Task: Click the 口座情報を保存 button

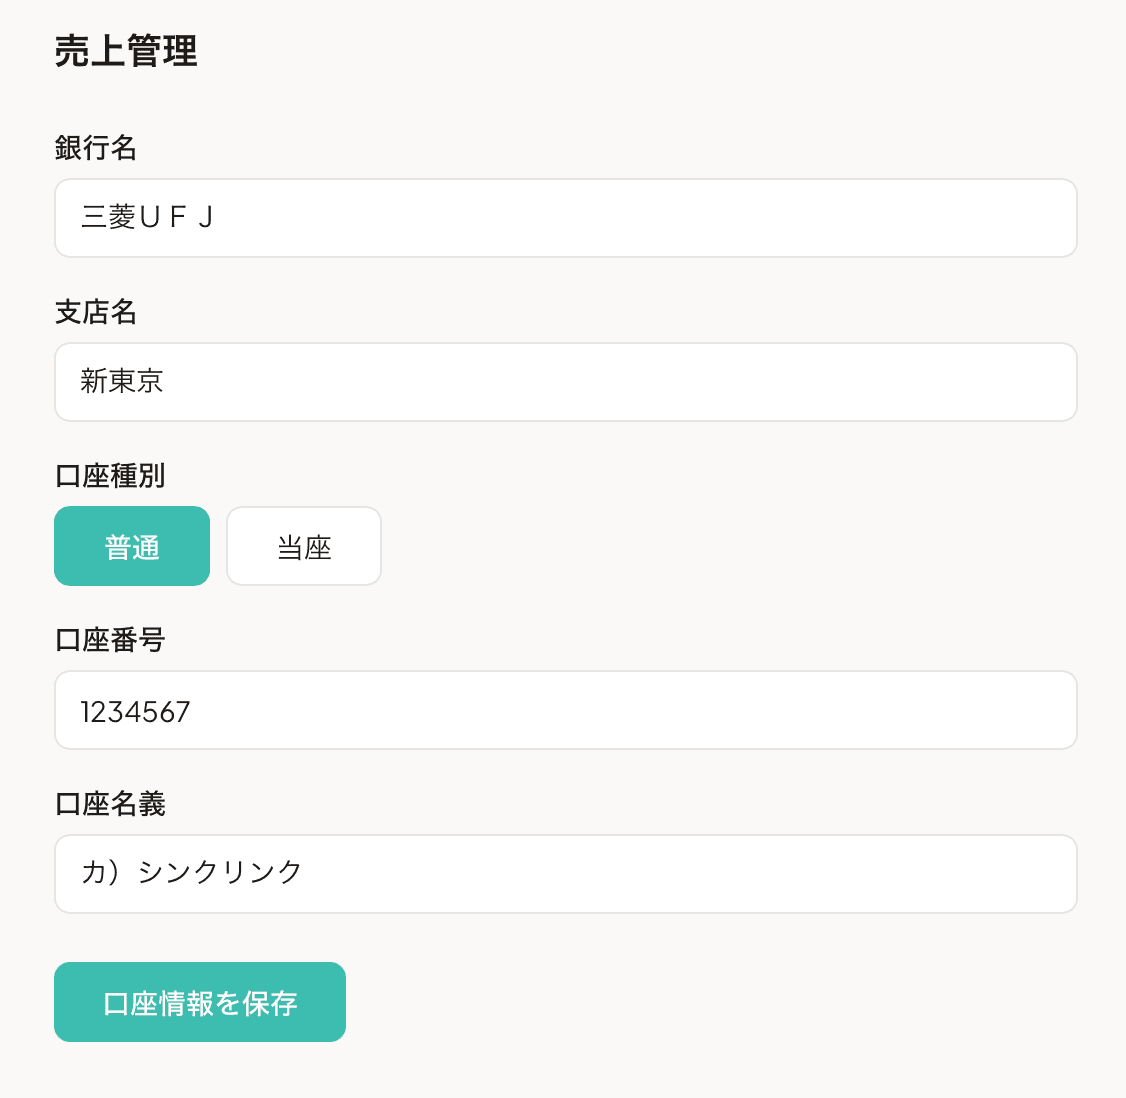Action: pos(199,1001)
